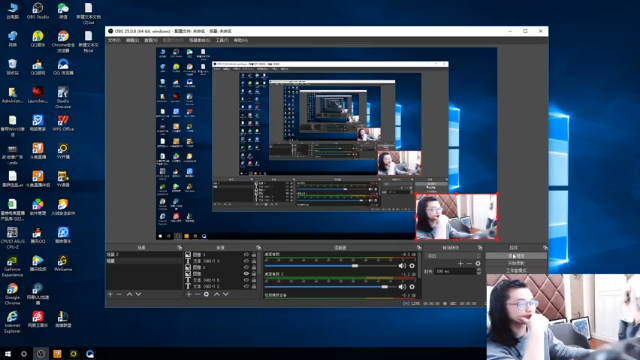Image resolution: width=640 pixels, height=360 pixels.
Task: Open WeGame desktop shortcut
Action: pos(63,263)
